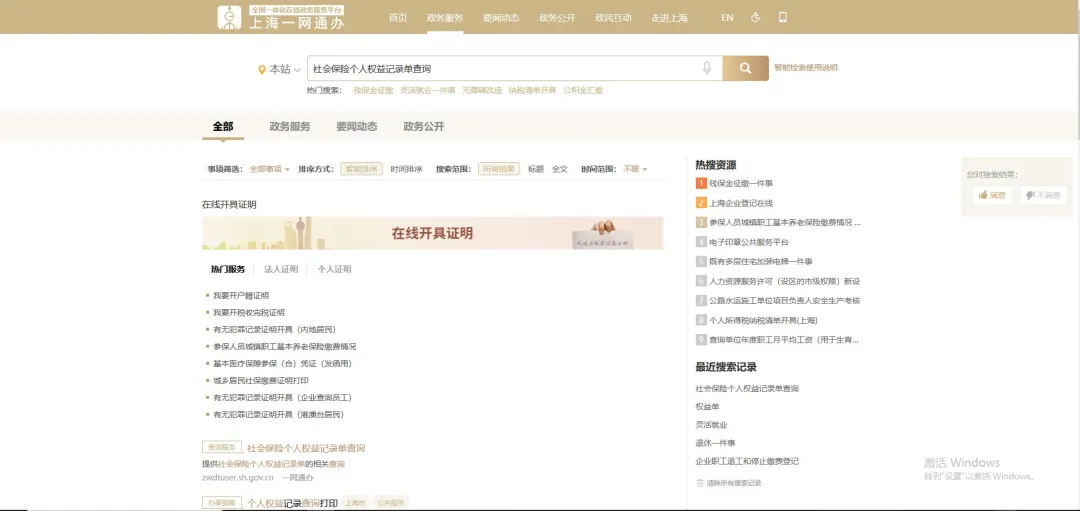Click the thumbs-down 不满意 feedback button
Screen dimensions: 1080x511
(1043, 195)
